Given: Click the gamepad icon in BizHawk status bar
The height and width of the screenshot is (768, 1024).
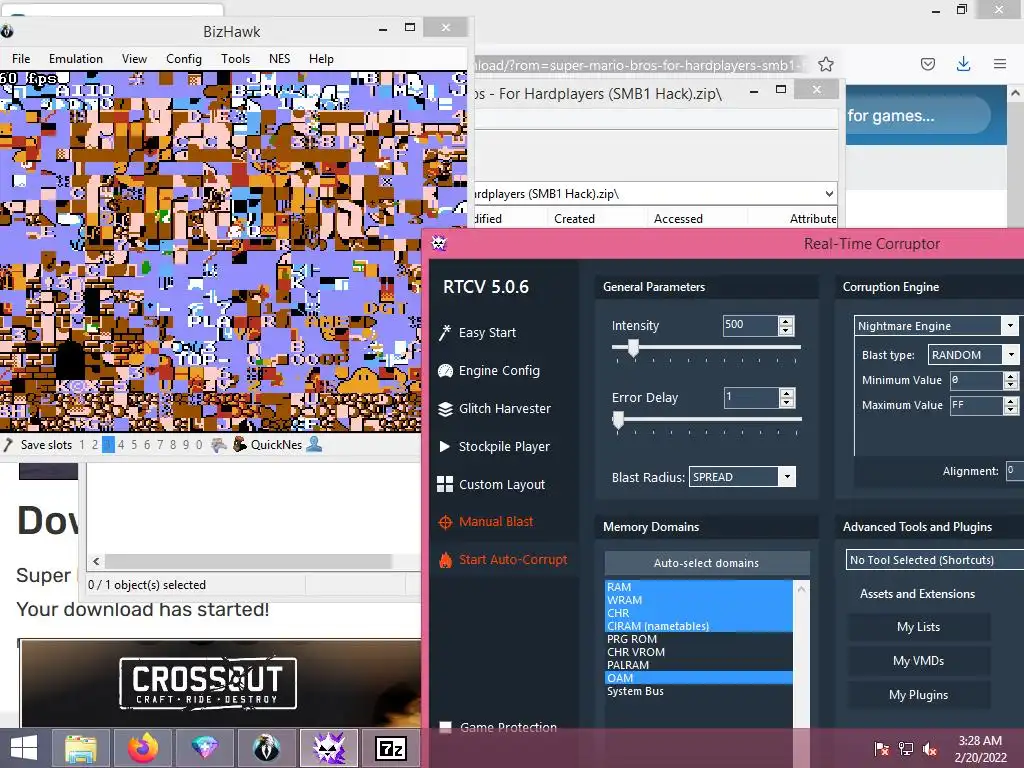Looking at the screenshot, I should point(219,445).
